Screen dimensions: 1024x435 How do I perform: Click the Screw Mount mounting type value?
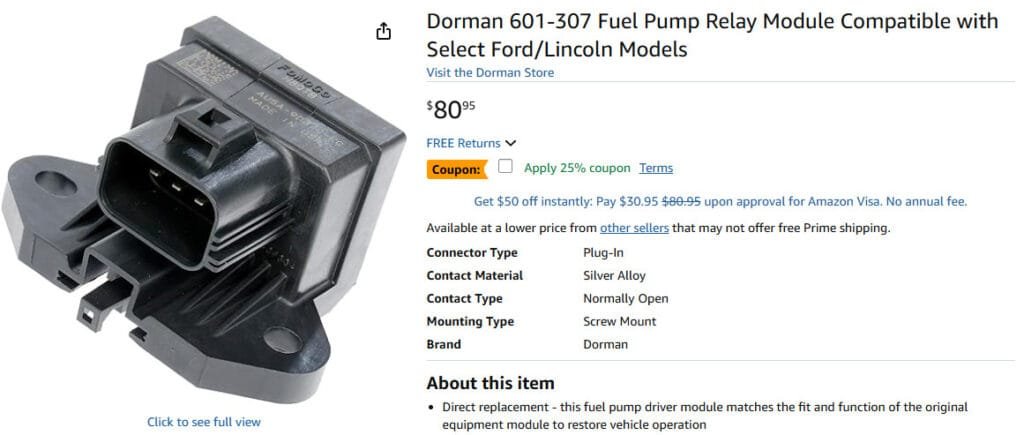coord(619,321)
